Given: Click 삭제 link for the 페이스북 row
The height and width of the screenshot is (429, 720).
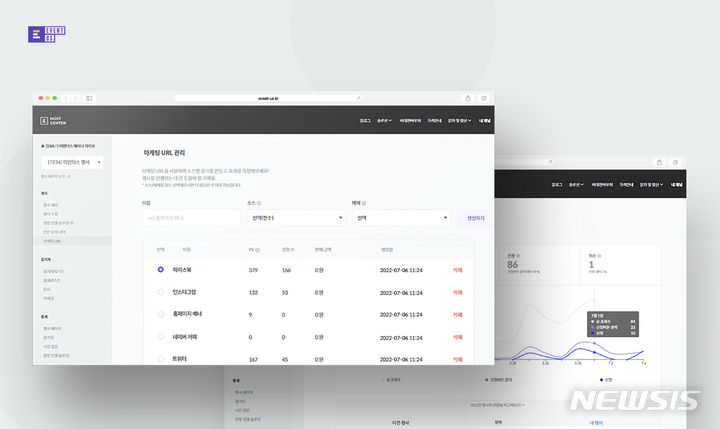Looking at the screenshot, I should click(x=458, y=269).
